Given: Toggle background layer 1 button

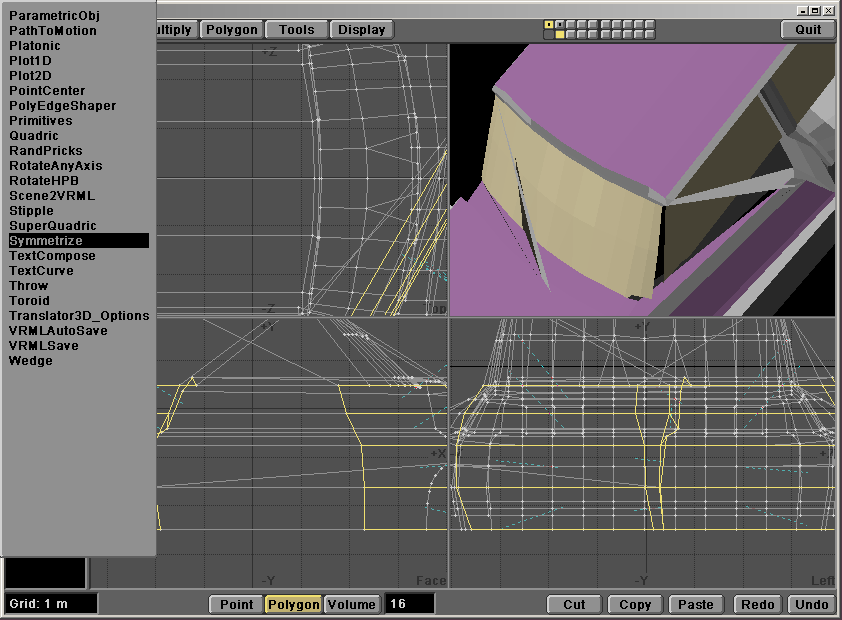Looking at the screenshot, I should click(x=549, y=35).
